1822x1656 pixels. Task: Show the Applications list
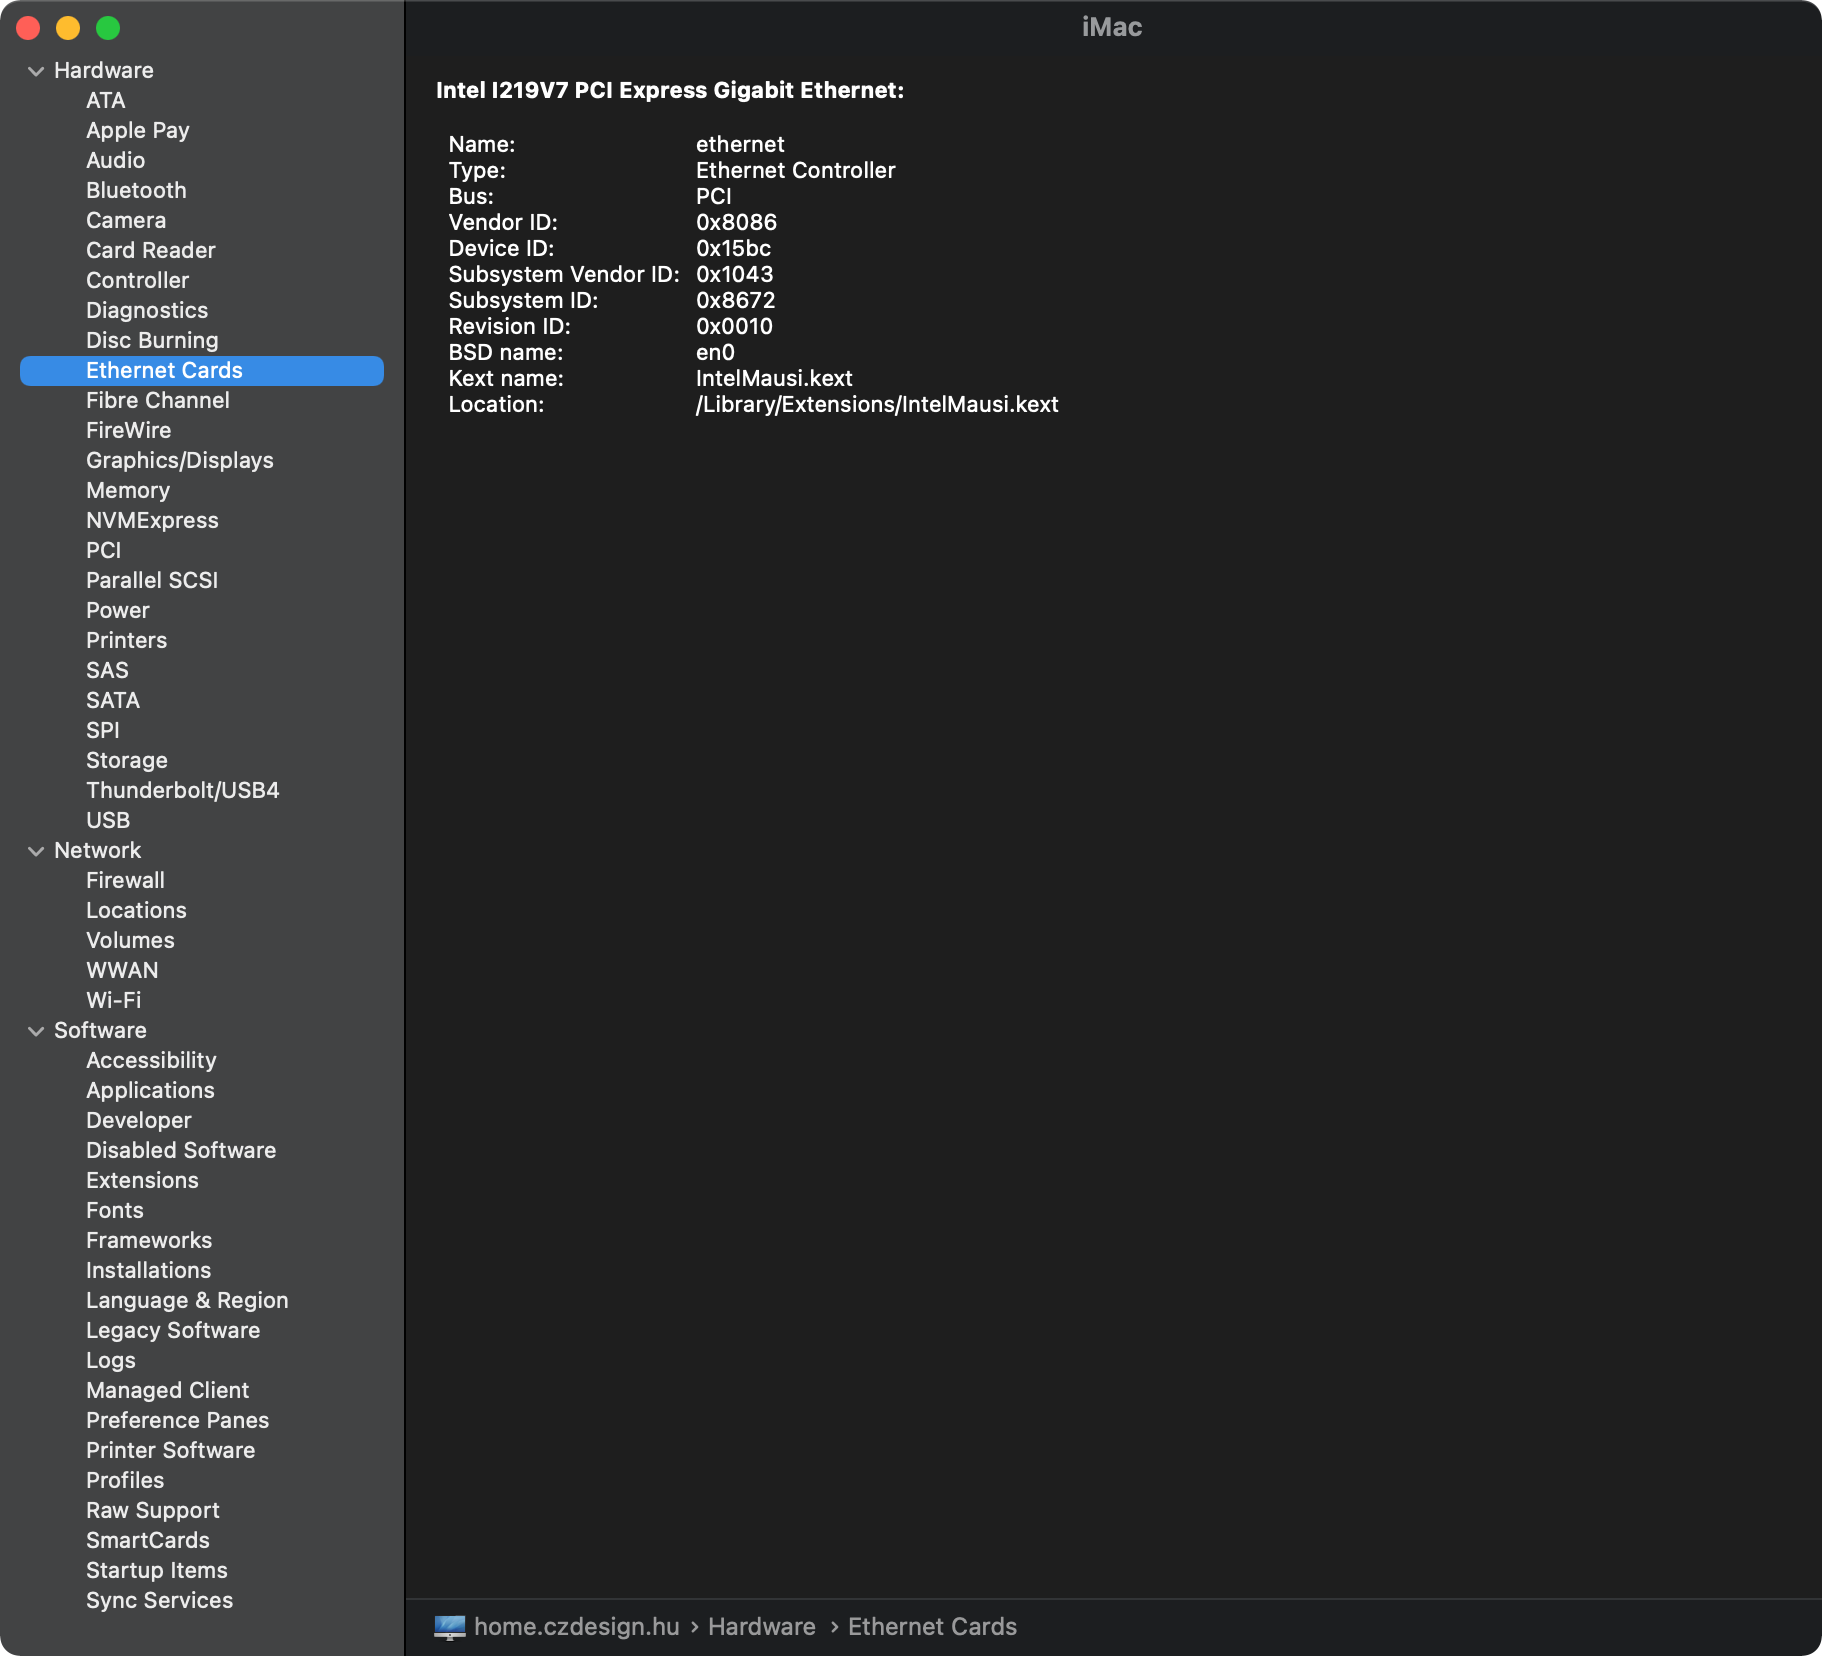point(151,1090)
